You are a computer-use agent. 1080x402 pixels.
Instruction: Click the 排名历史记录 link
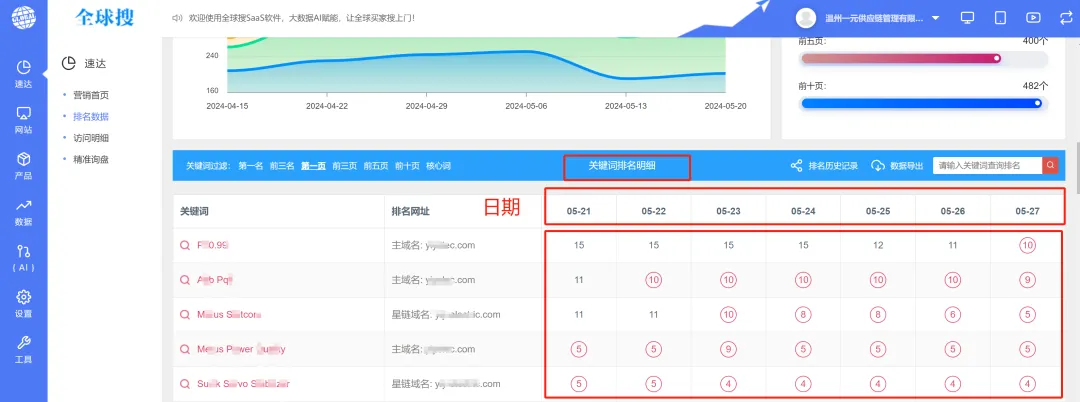(824, 166)
